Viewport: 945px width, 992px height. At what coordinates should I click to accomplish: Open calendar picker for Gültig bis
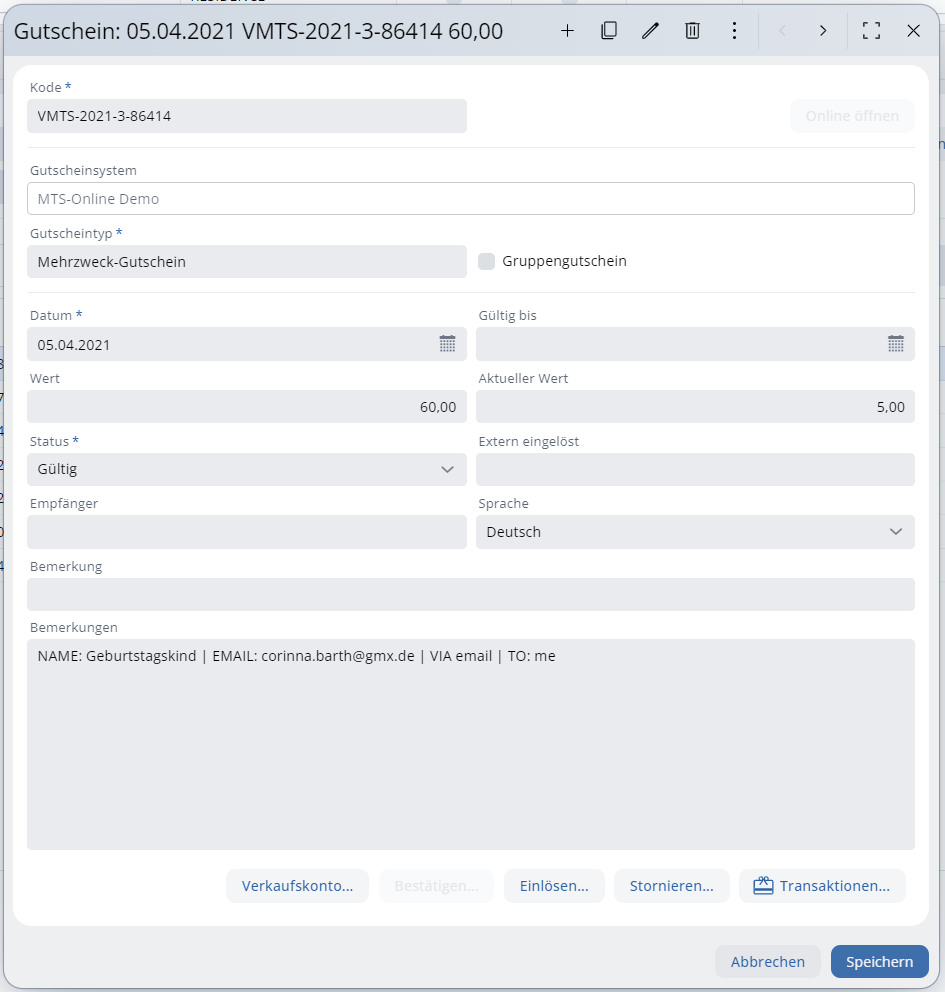click(x=896, y=344)
